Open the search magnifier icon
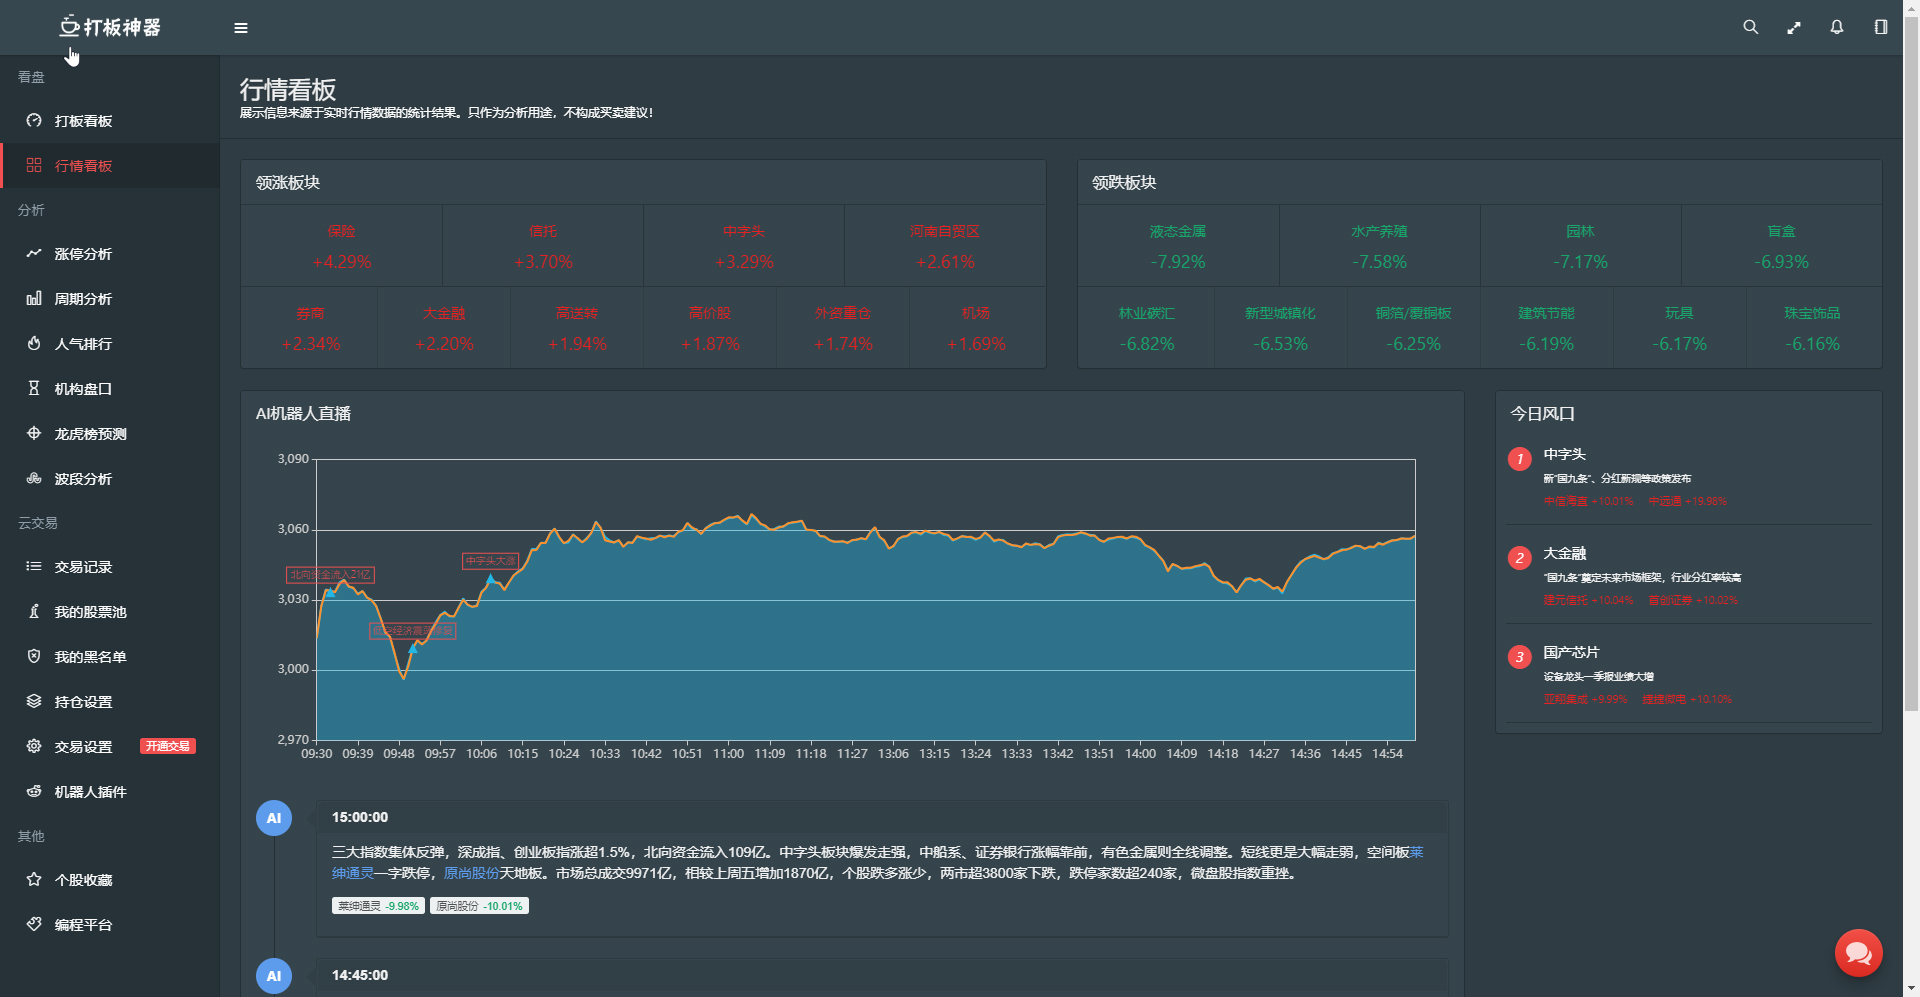This screenshot has width=1920, height=997. (x=1750, y=28)
